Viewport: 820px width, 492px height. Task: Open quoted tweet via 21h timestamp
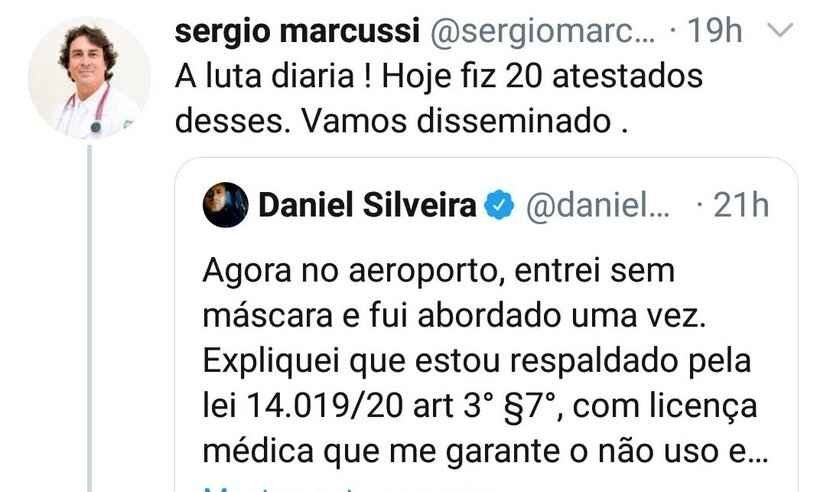coord(741,205)
